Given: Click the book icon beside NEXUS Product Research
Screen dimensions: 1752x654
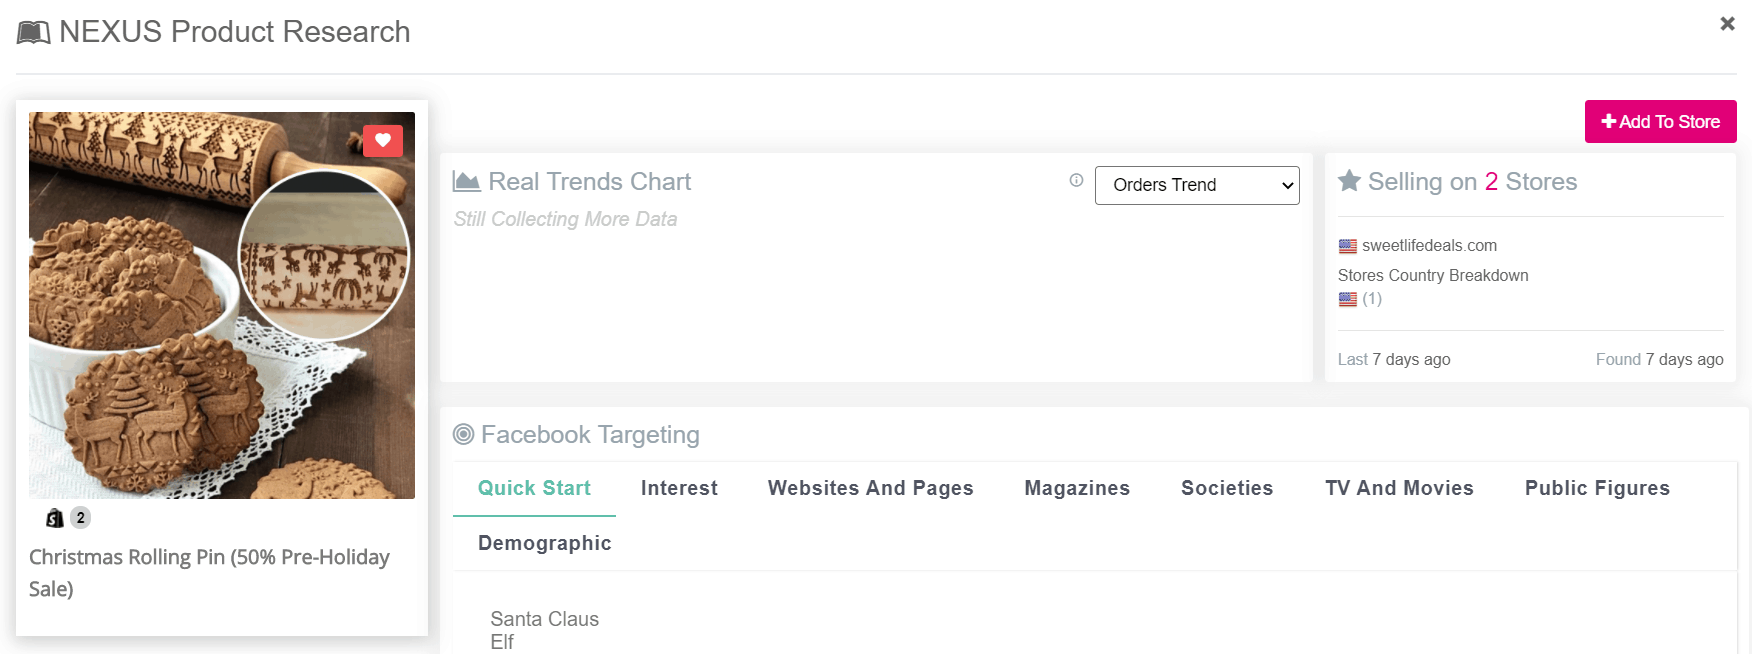Looking at the screenshot, I should [31, 31].
